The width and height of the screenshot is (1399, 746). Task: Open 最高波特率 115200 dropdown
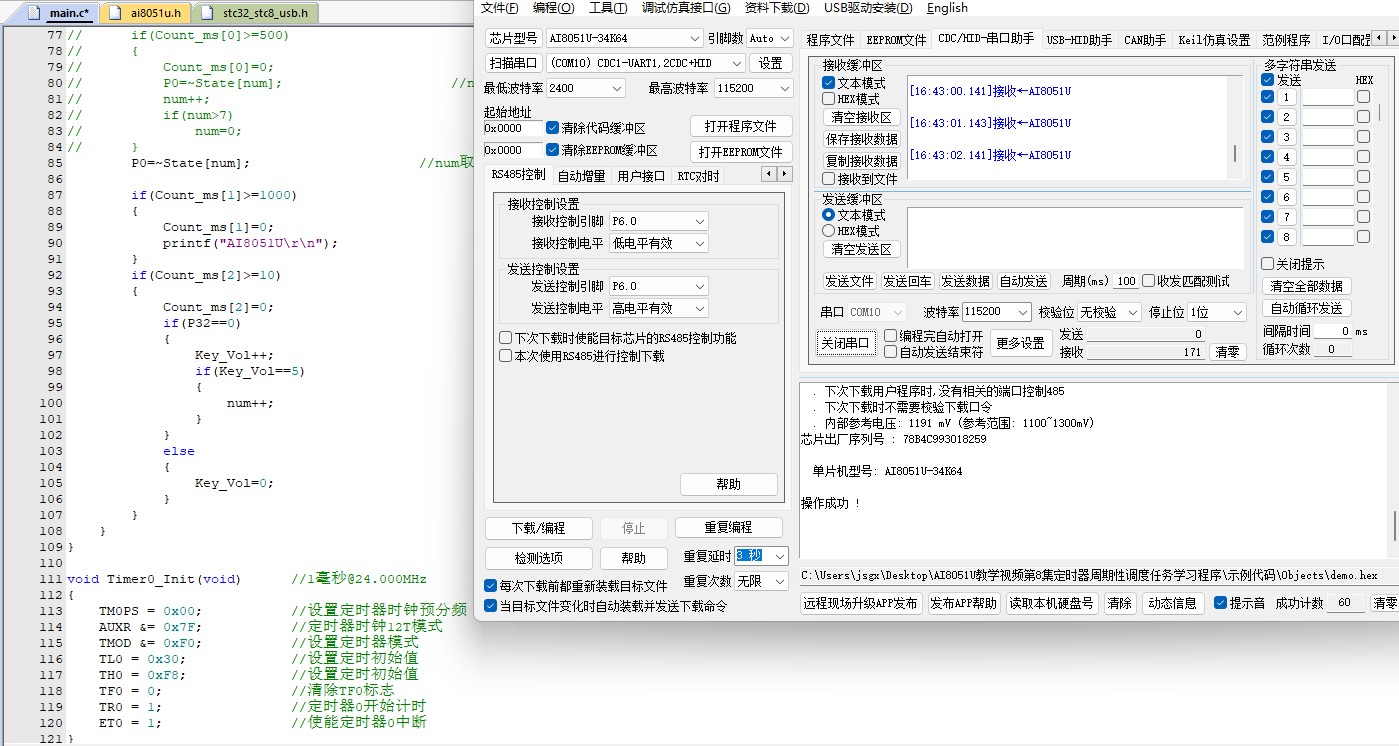click(754, 88)
